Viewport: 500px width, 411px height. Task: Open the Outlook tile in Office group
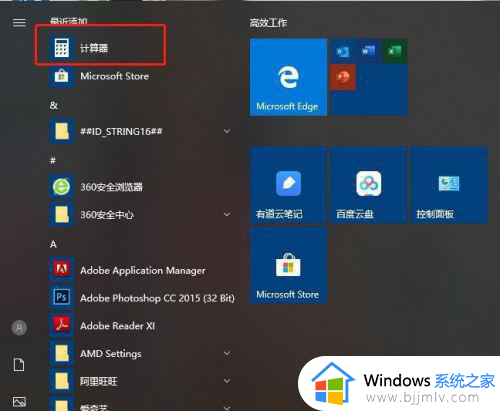[x=343, y=51]
